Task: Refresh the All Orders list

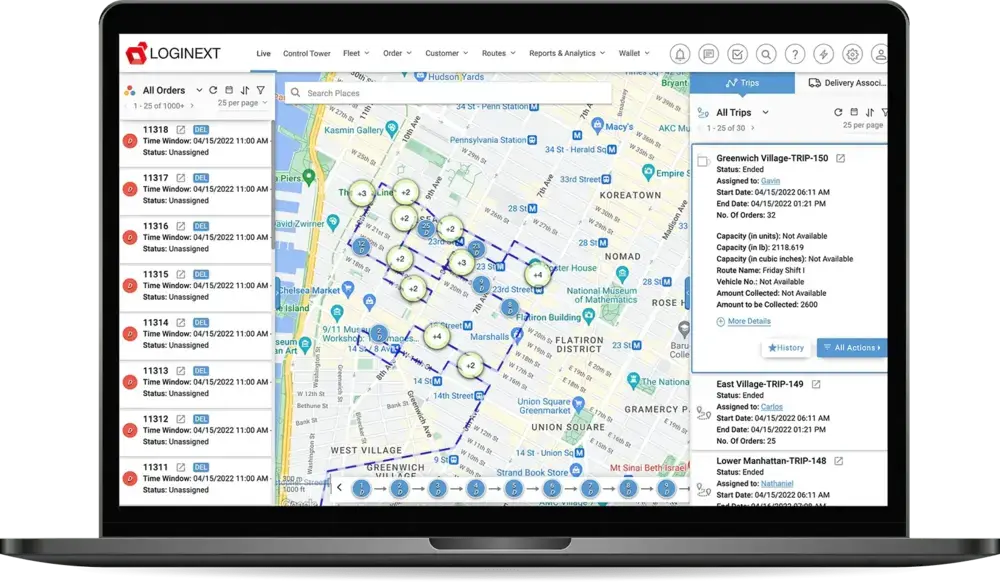Action: 213,90
